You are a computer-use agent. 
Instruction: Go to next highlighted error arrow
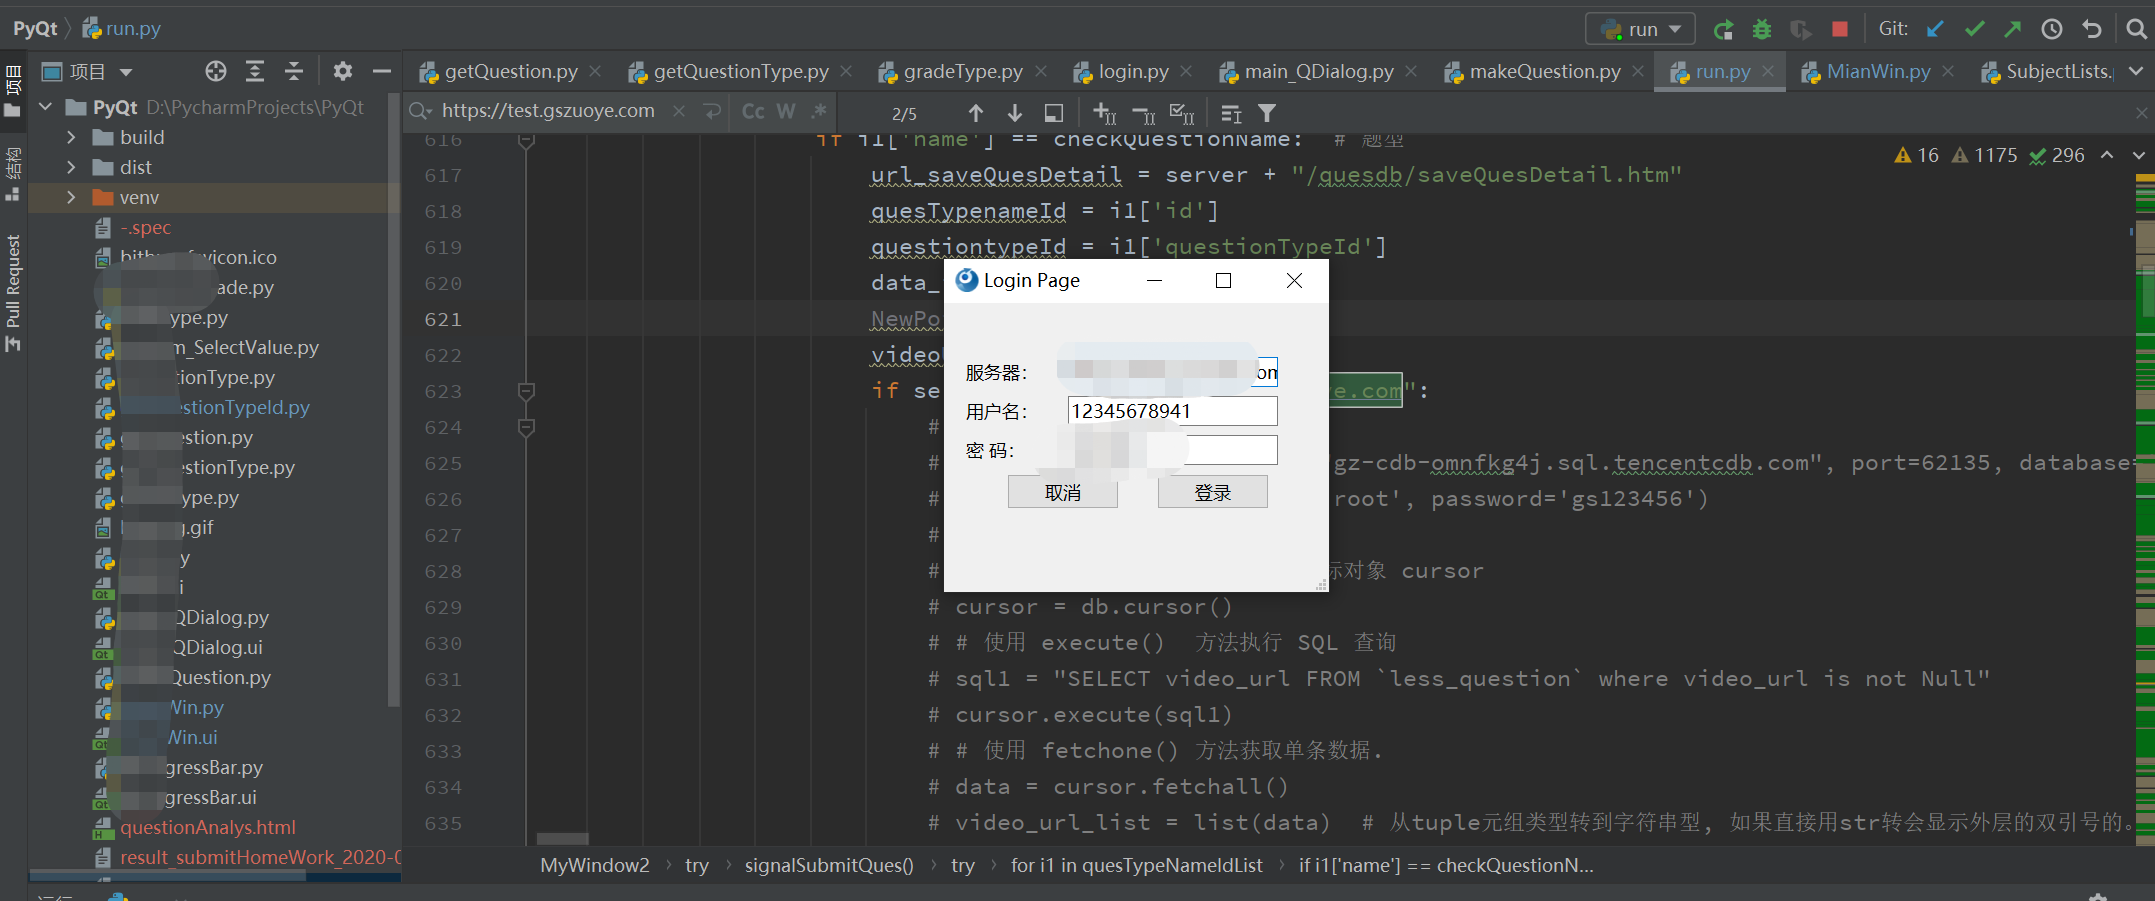[x=2138, y=155]
